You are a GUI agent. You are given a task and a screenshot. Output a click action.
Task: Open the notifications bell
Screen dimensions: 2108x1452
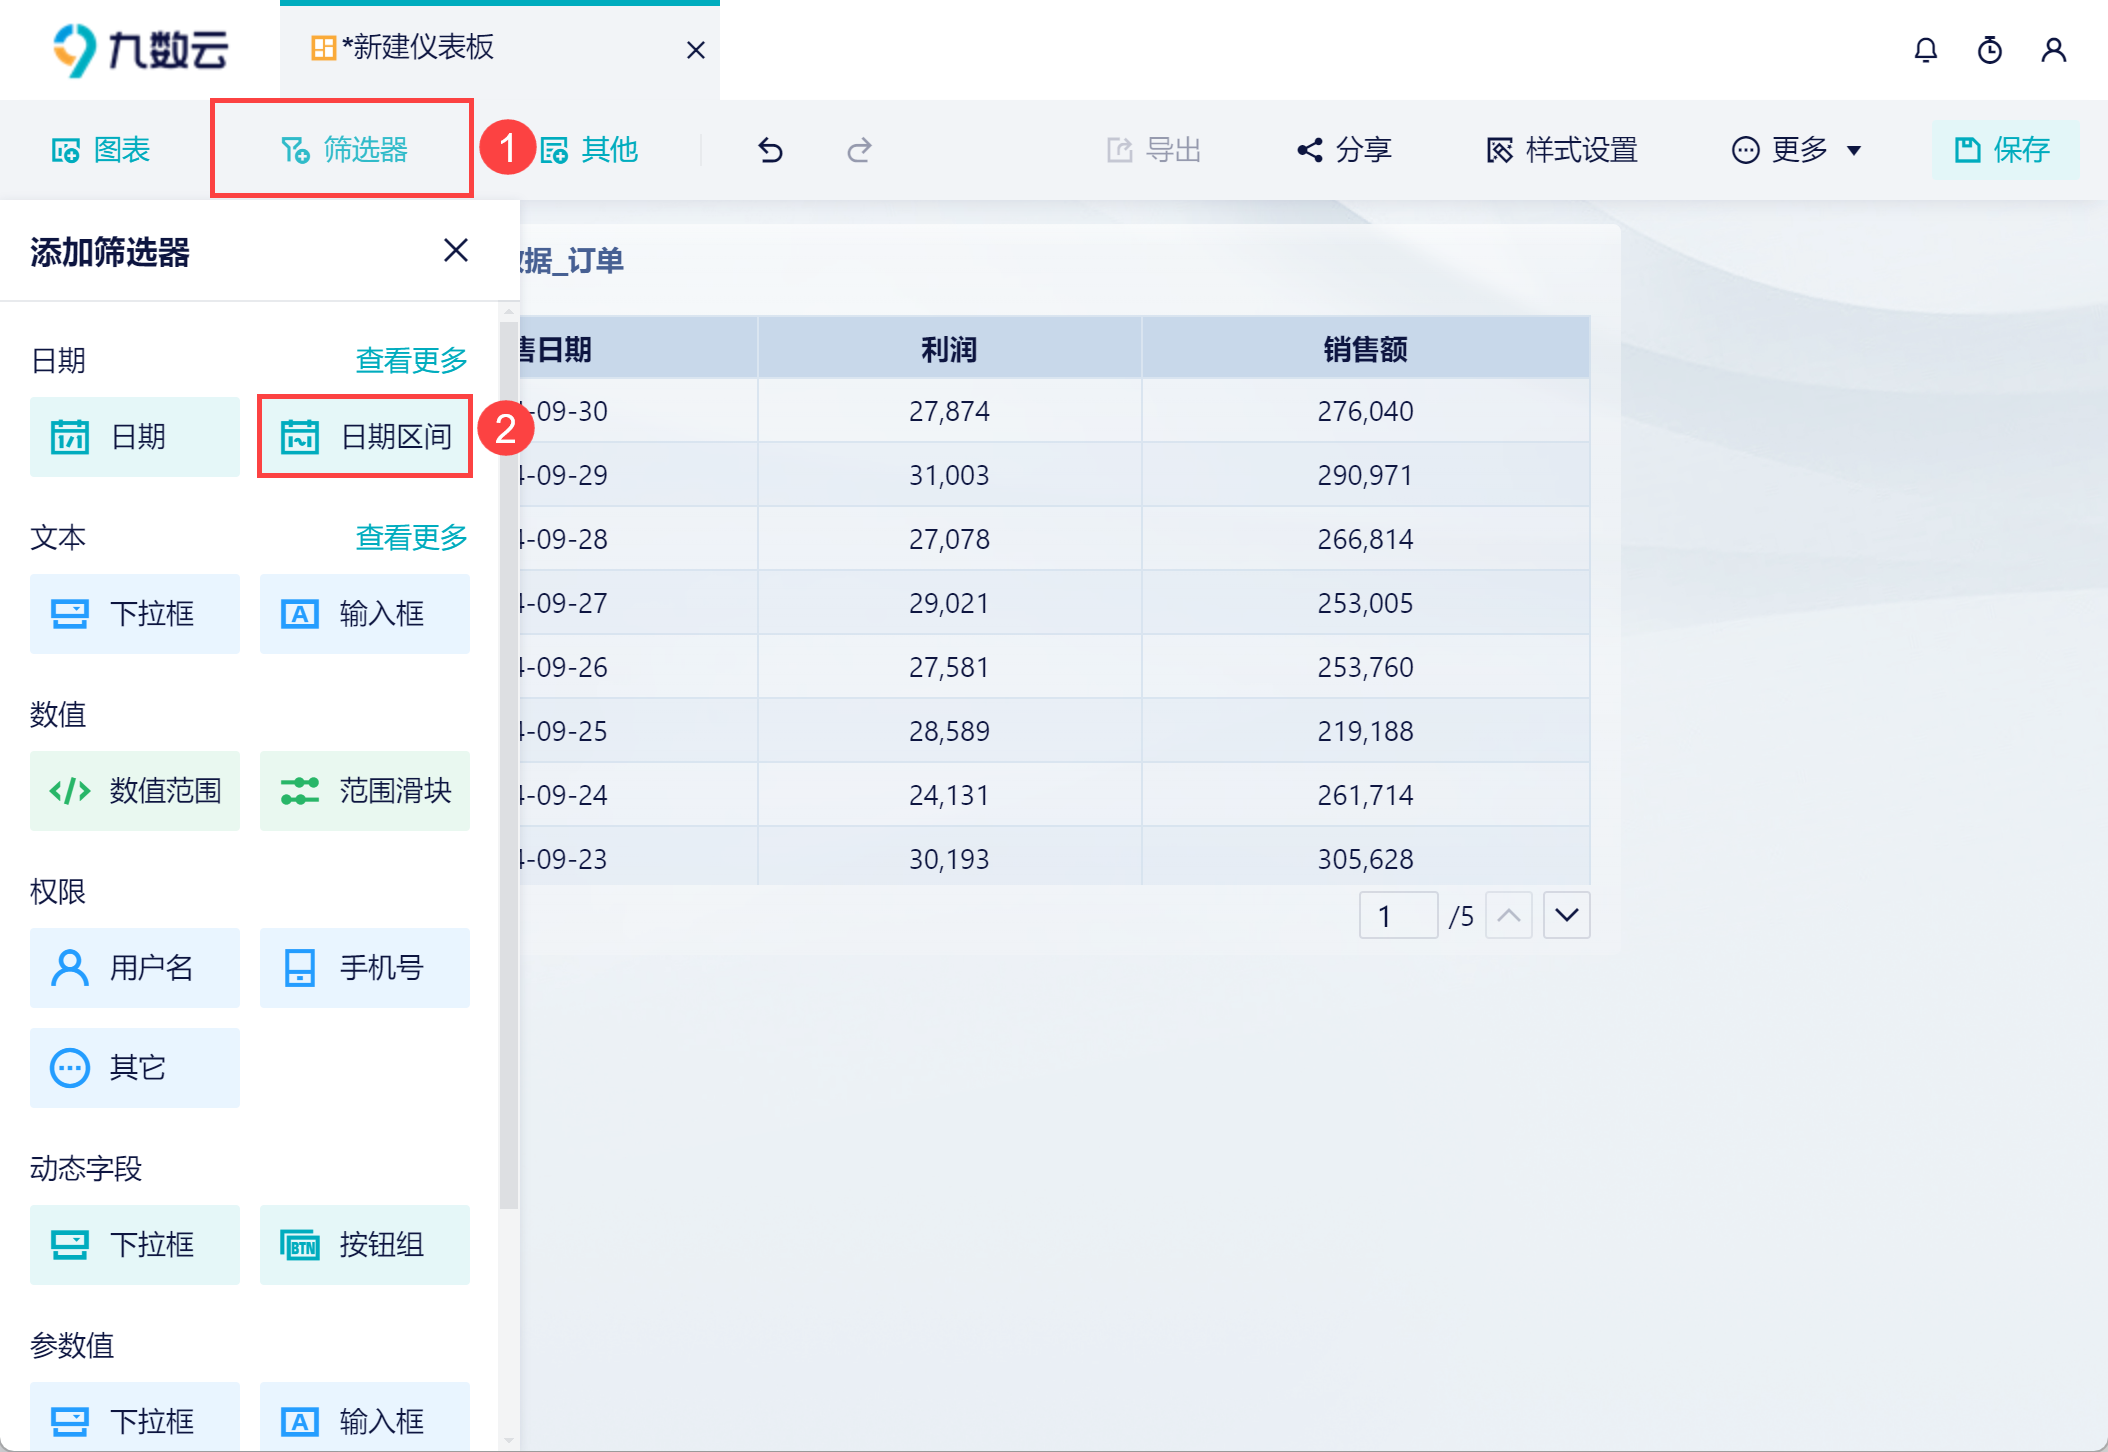(1924, 49)
